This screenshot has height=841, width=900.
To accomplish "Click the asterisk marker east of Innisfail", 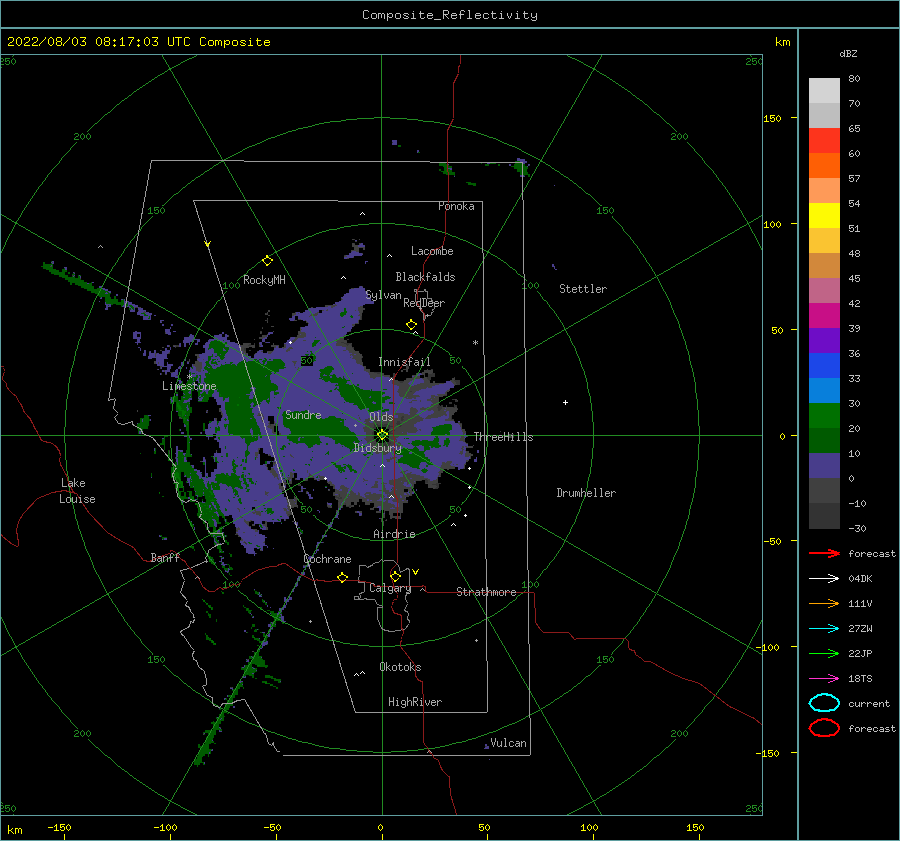I will point(475,343).
